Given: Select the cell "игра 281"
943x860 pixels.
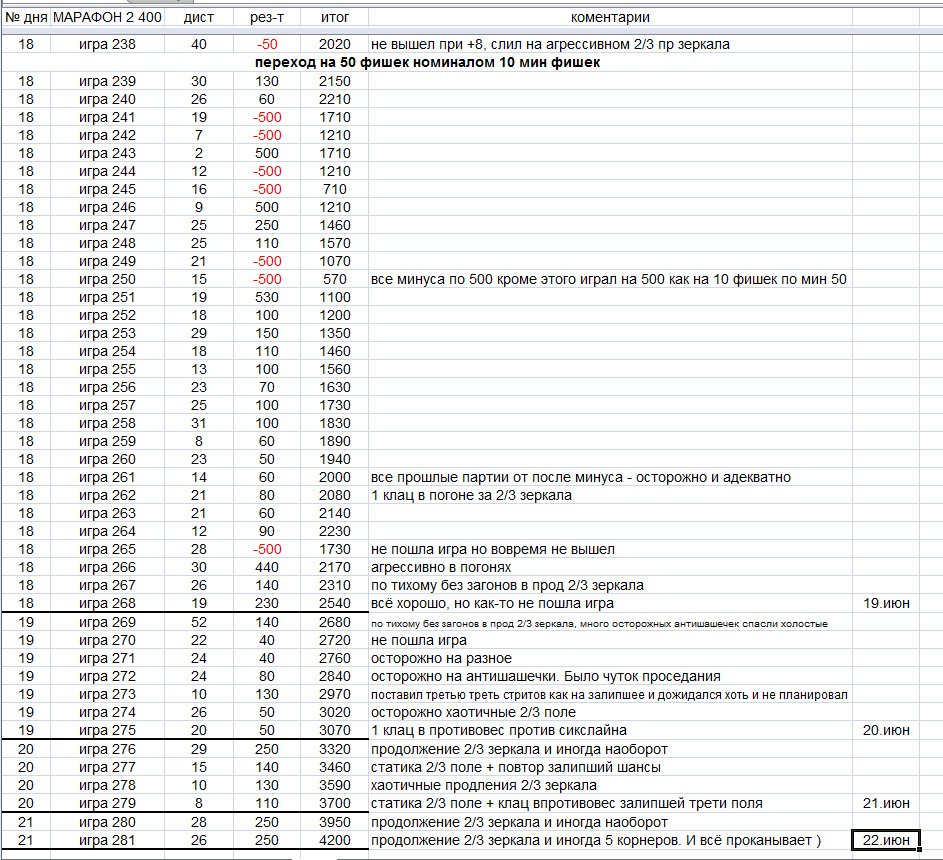Looking at the screenshot, I should [x=107, y=840].
